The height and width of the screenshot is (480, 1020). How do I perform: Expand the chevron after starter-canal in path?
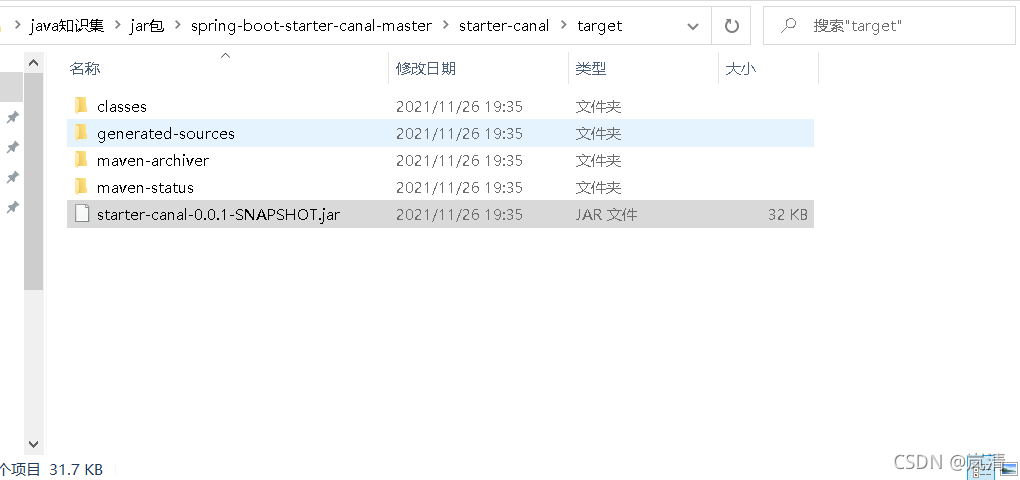tap(563, 26)
